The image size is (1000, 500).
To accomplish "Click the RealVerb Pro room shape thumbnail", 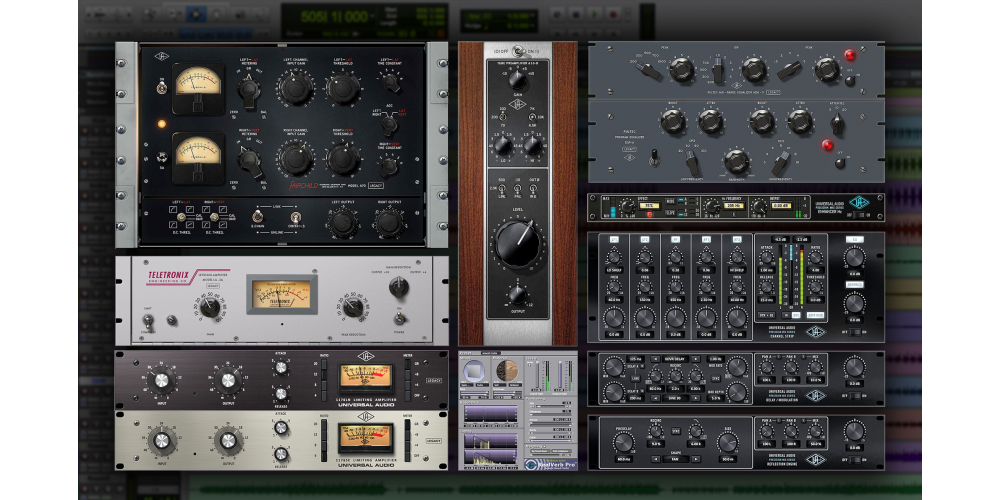I will tap(473, 369).
